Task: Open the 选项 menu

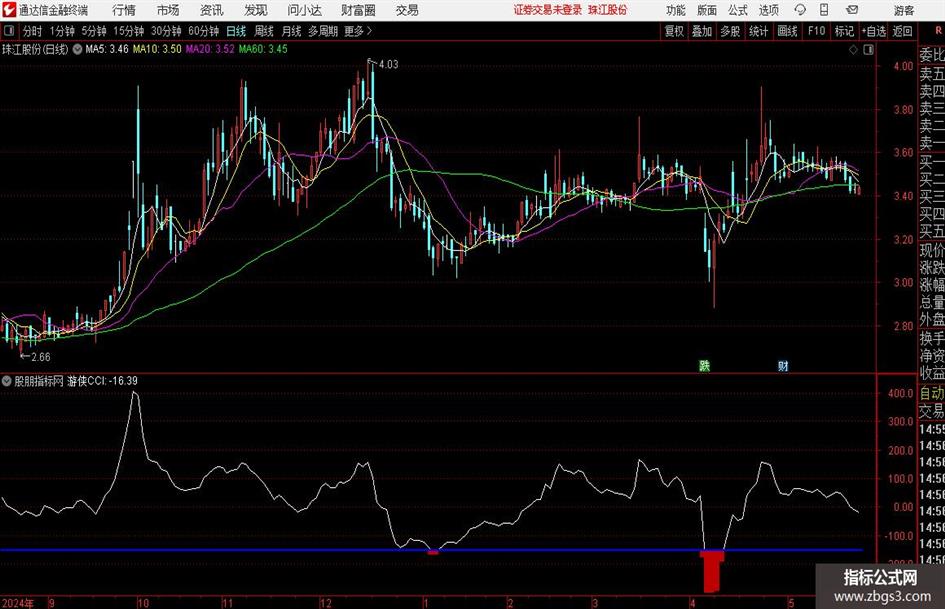Action: click(x=769, y=10)
